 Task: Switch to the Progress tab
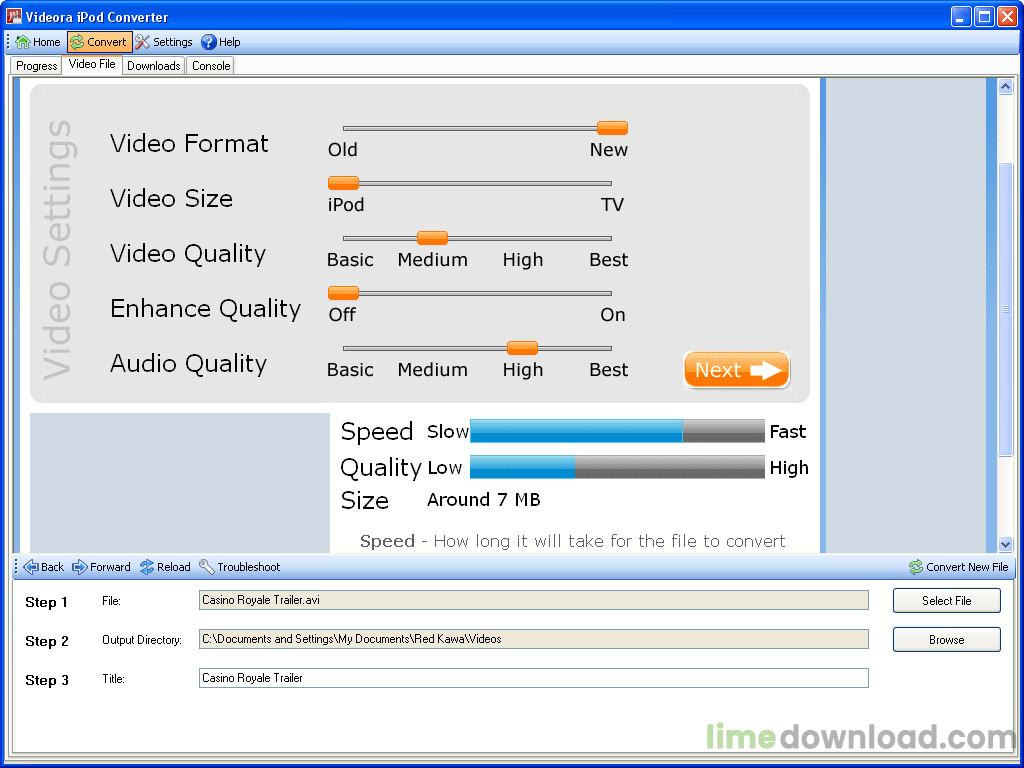click(37, 66)
